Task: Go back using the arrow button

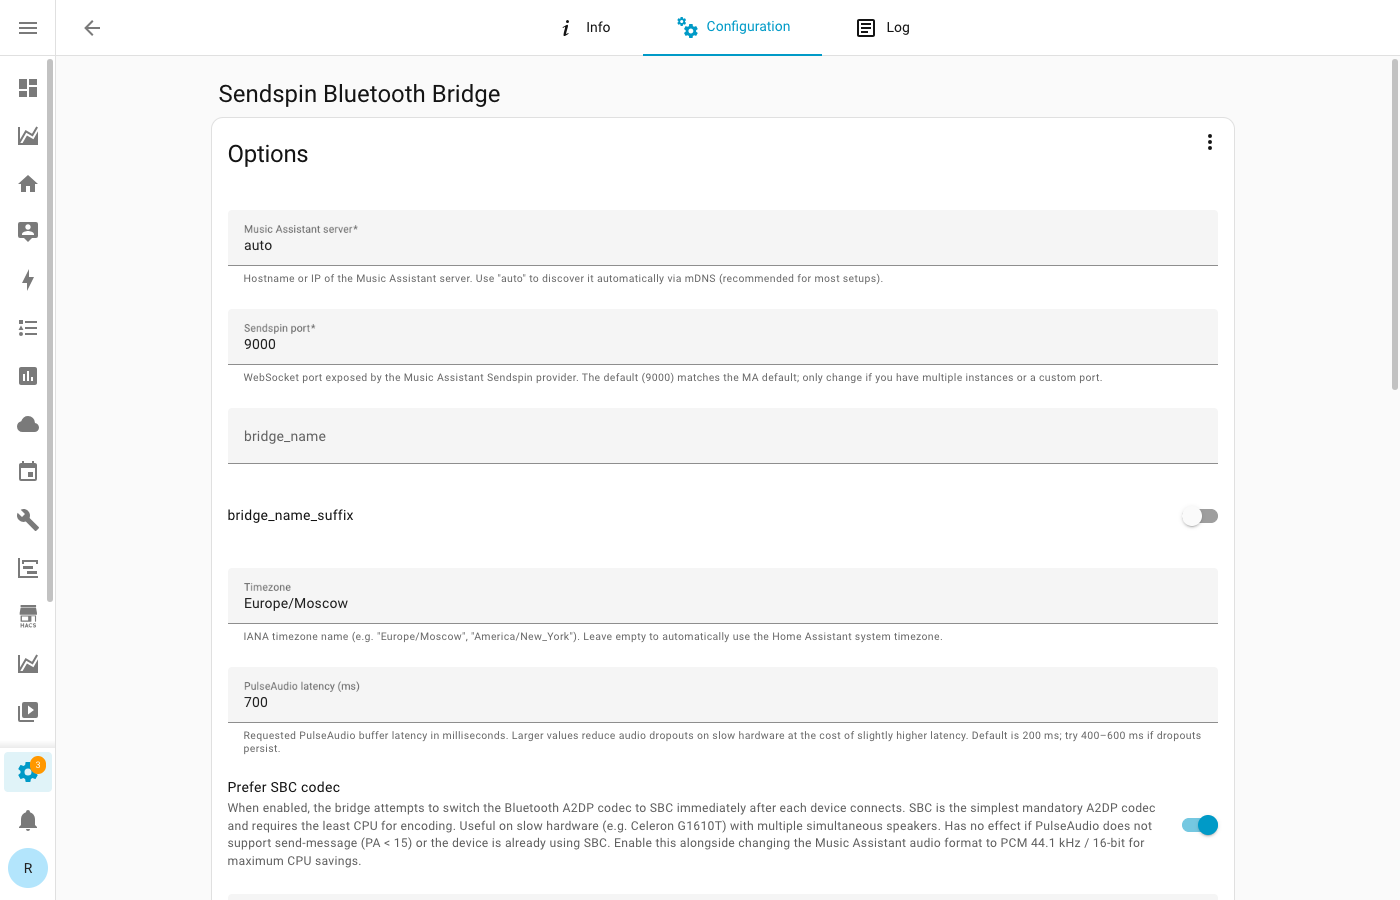Action: (91, 28)
